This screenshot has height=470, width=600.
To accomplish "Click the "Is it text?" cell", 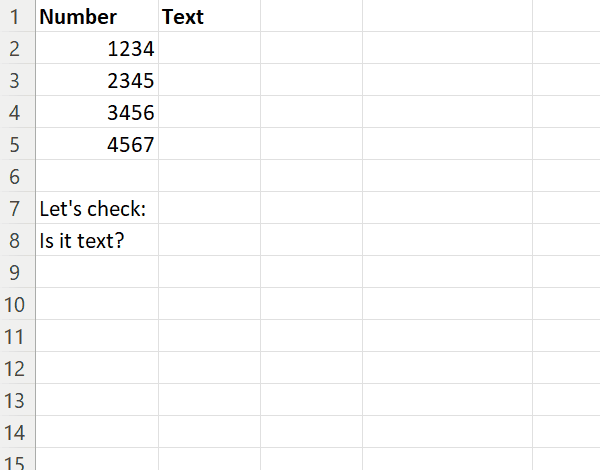I will 96,240.
